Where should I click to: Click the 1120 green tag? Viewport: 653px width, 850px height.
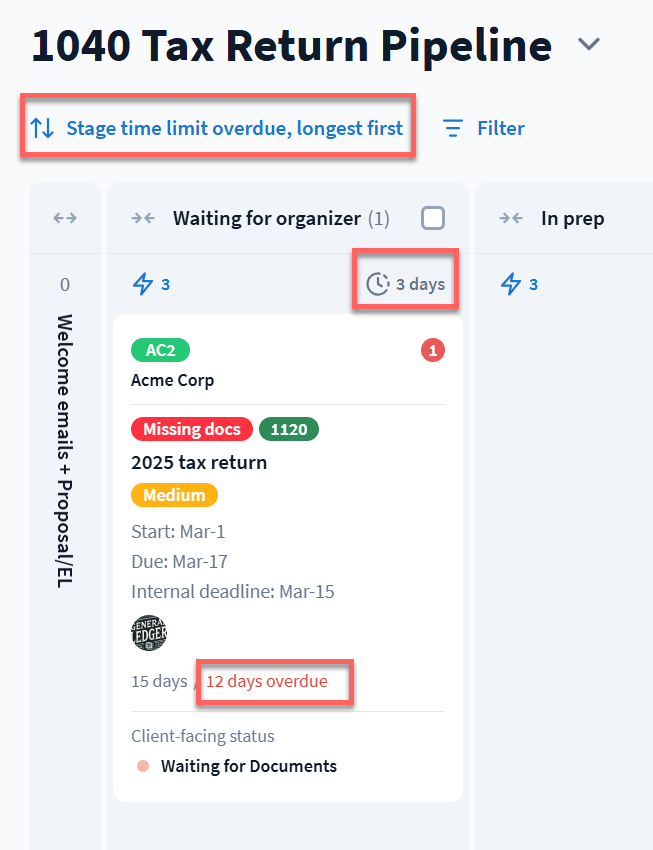[x=288, y=429]
